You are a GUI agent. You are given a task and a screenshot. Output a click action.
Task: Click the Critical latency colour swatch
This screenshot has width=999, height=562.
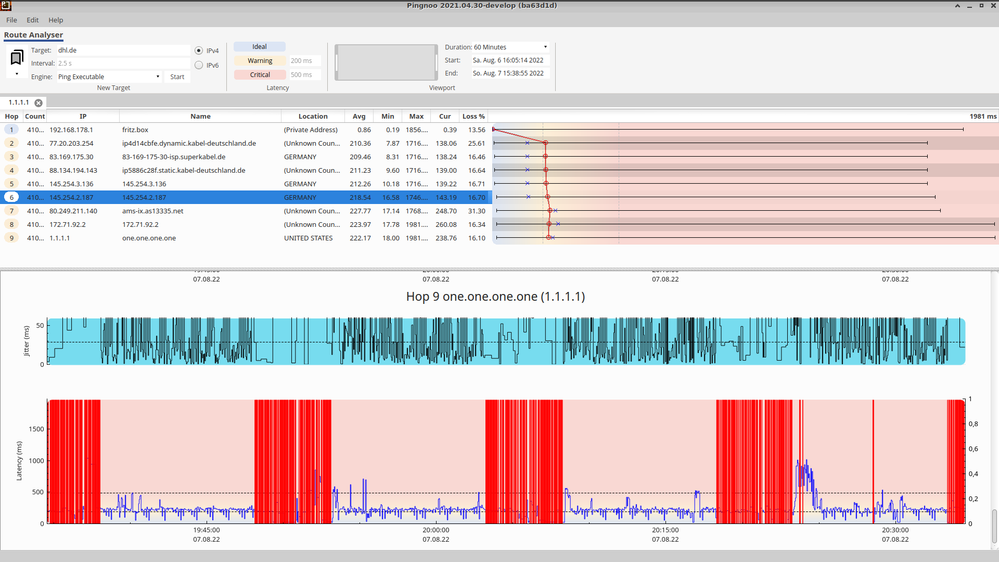(259, 75)
